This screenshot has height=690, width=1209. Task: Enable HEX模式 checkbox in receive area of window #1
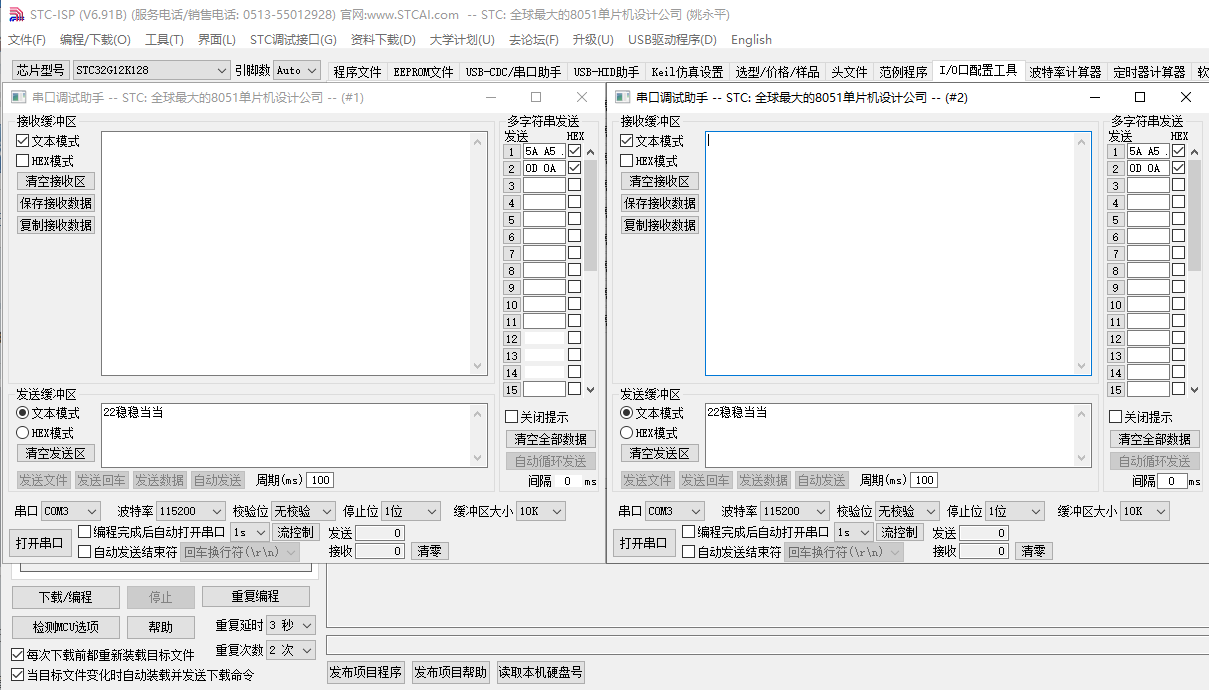(x=23, y=161)
